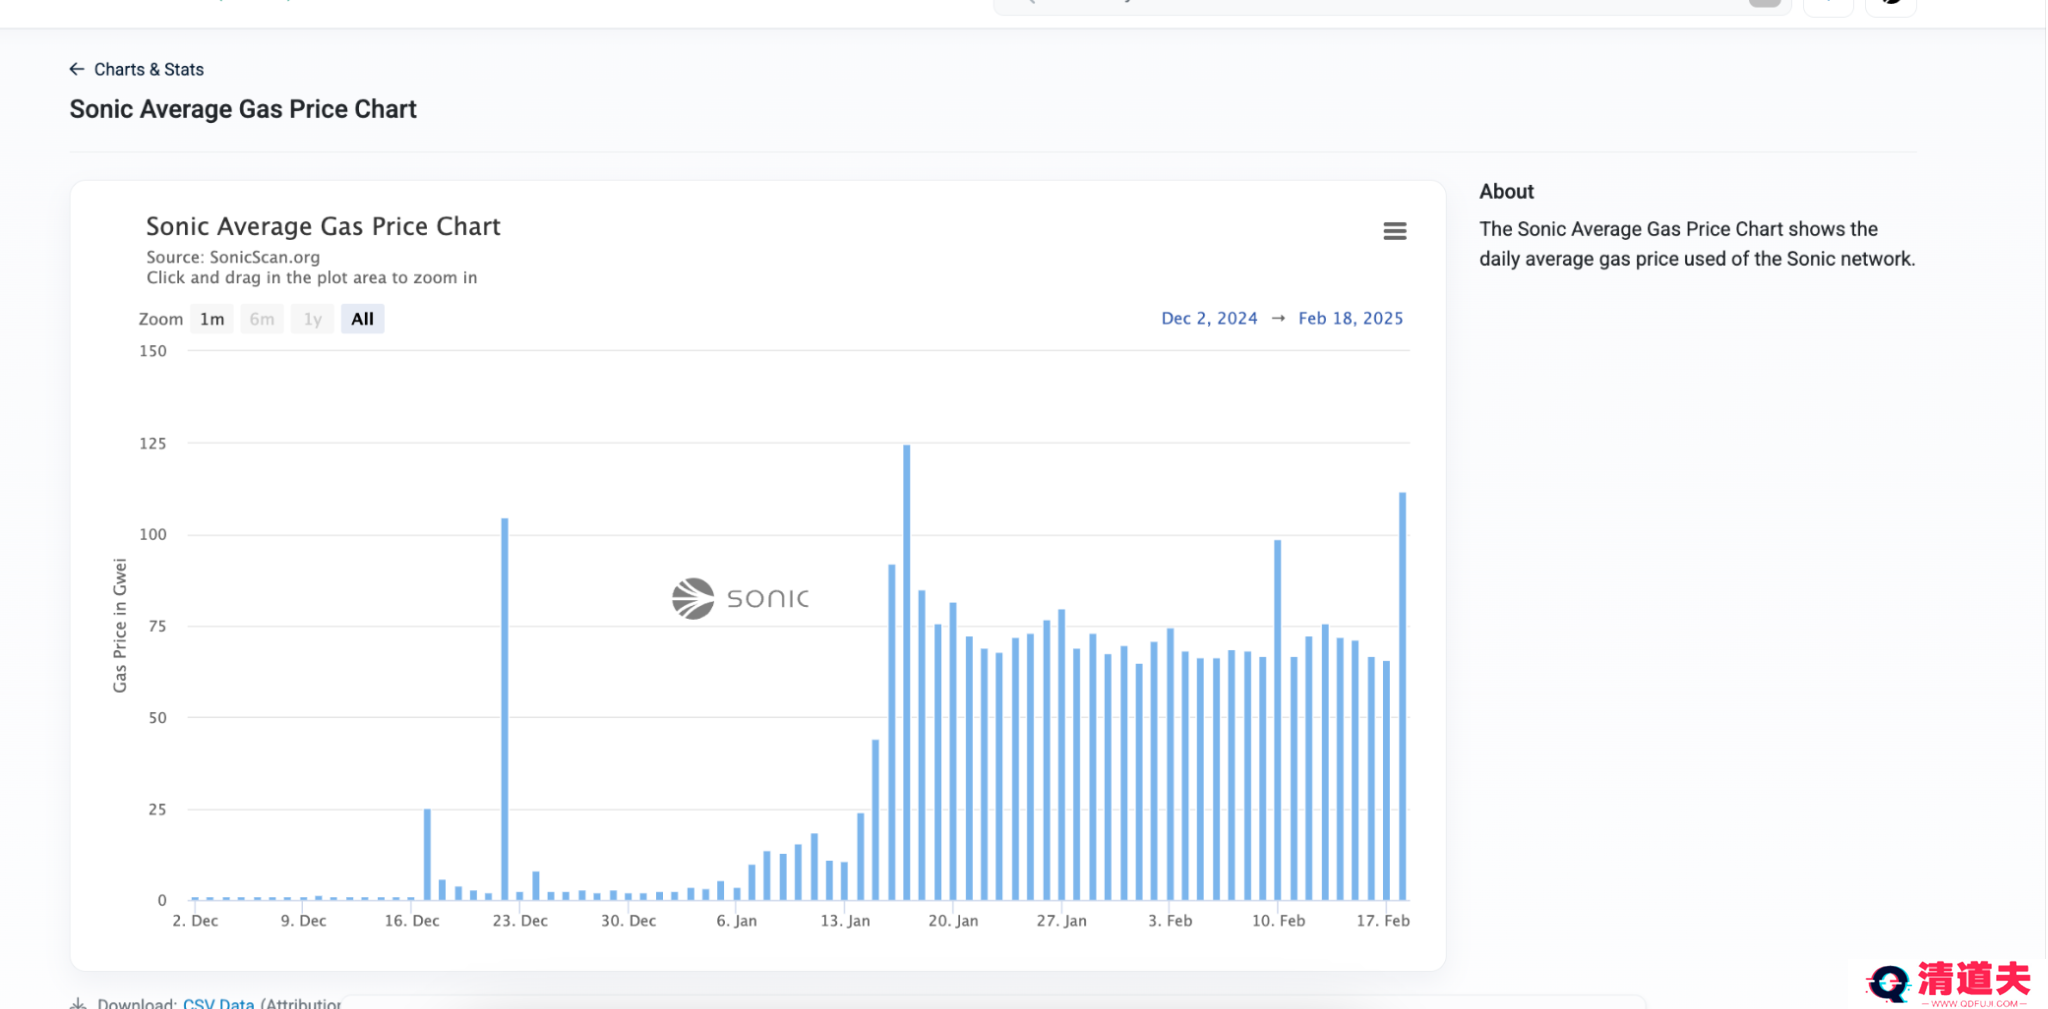Screen dimensions: 2048x1009
Task: Focus the search bar at page top
Action: tap(1392, 5)
